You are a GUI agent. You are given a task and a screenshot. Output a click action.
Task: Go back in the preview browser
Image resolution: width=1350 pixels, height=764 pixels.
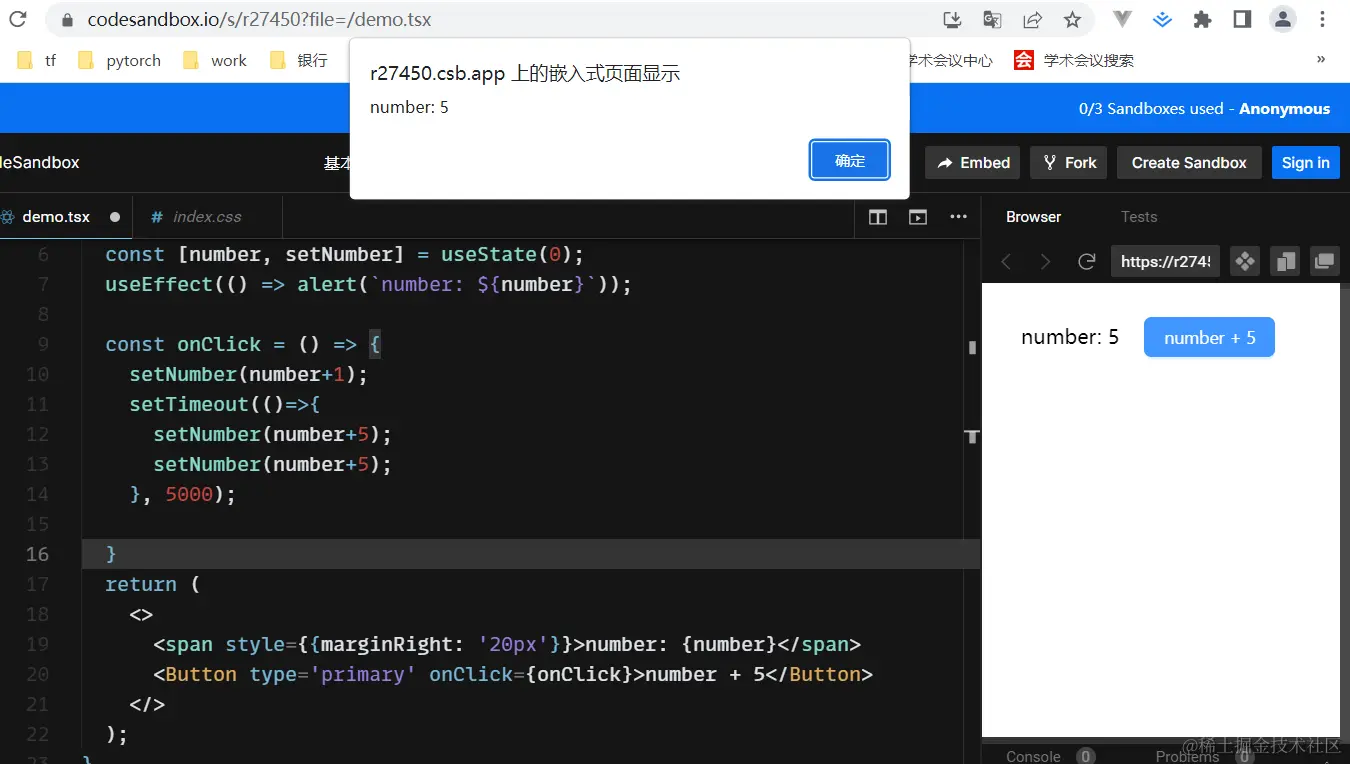1007,262
